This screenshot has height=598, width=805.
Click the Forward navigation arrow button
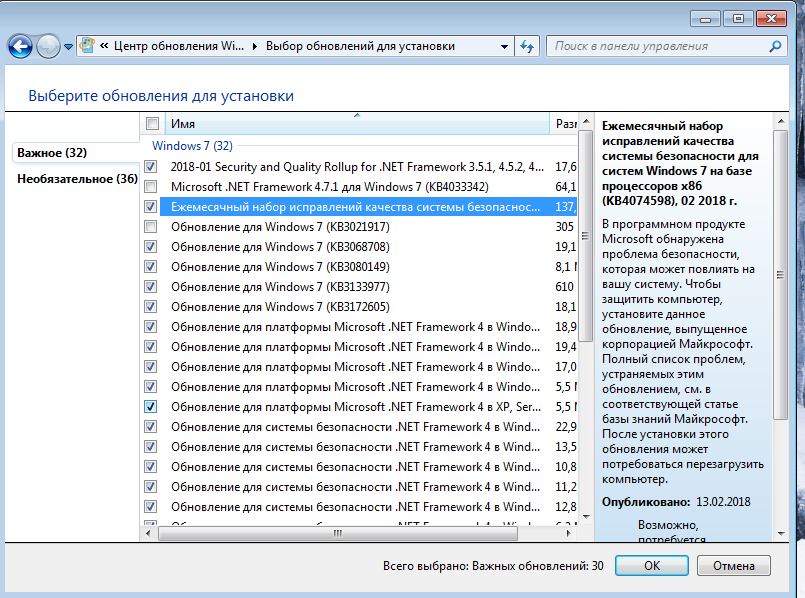click(x=47, y=46)
